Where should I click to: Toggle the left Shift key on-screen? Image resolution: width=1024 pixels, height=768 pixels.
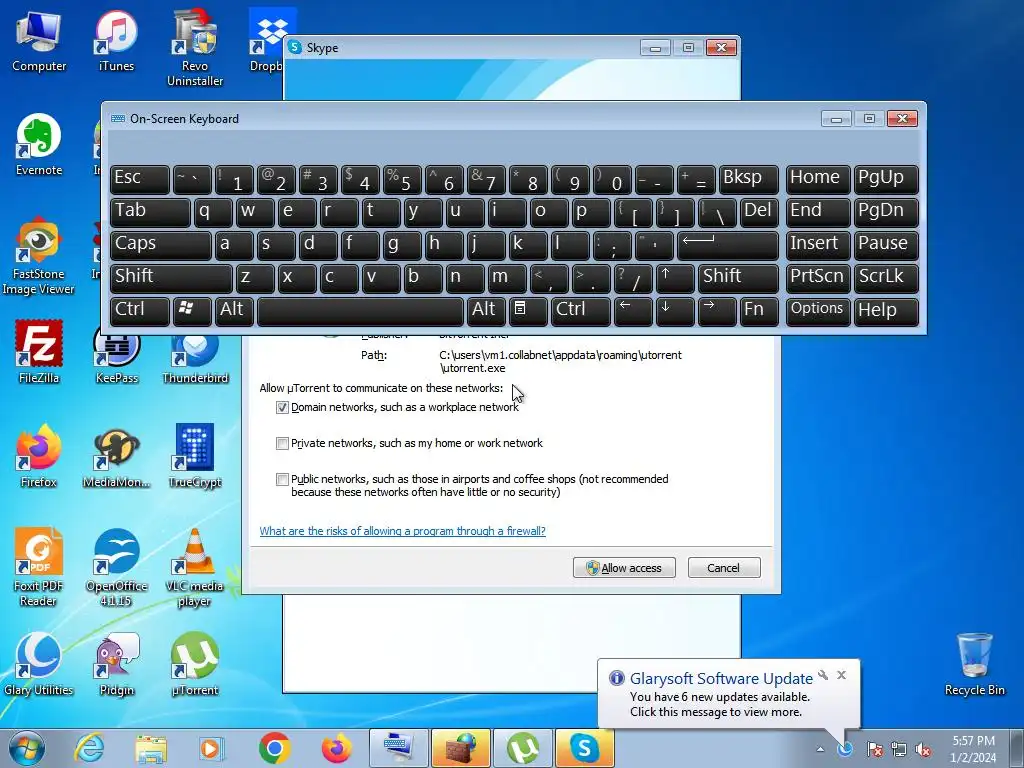pos(171,278)
